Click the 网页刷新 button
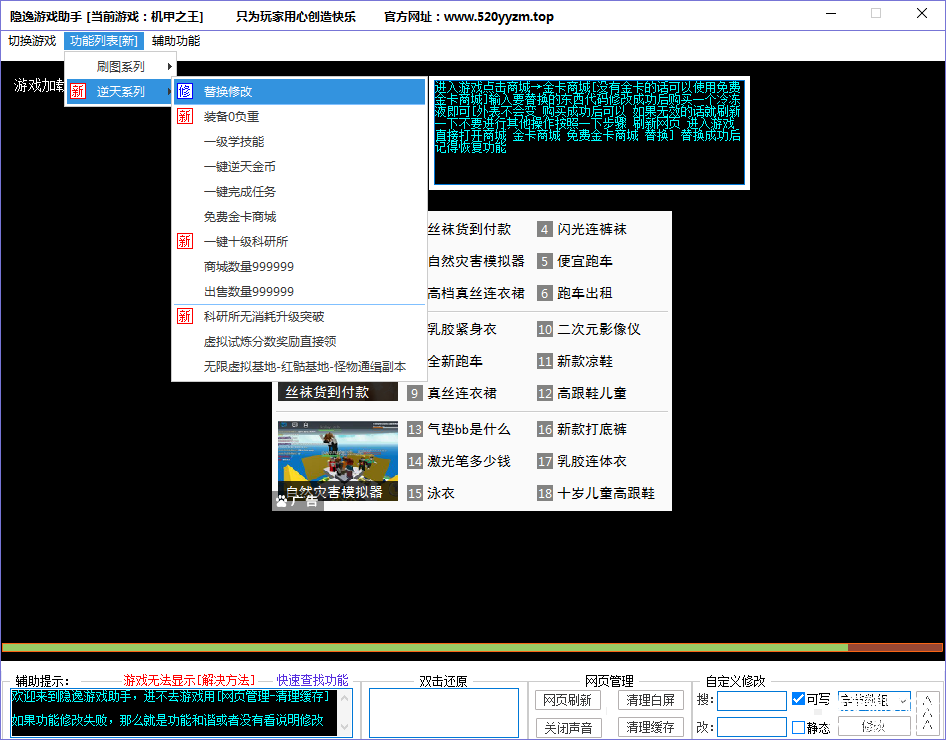Screen dimensions: 946x740 pyautogui.click(x=567, y=700)
